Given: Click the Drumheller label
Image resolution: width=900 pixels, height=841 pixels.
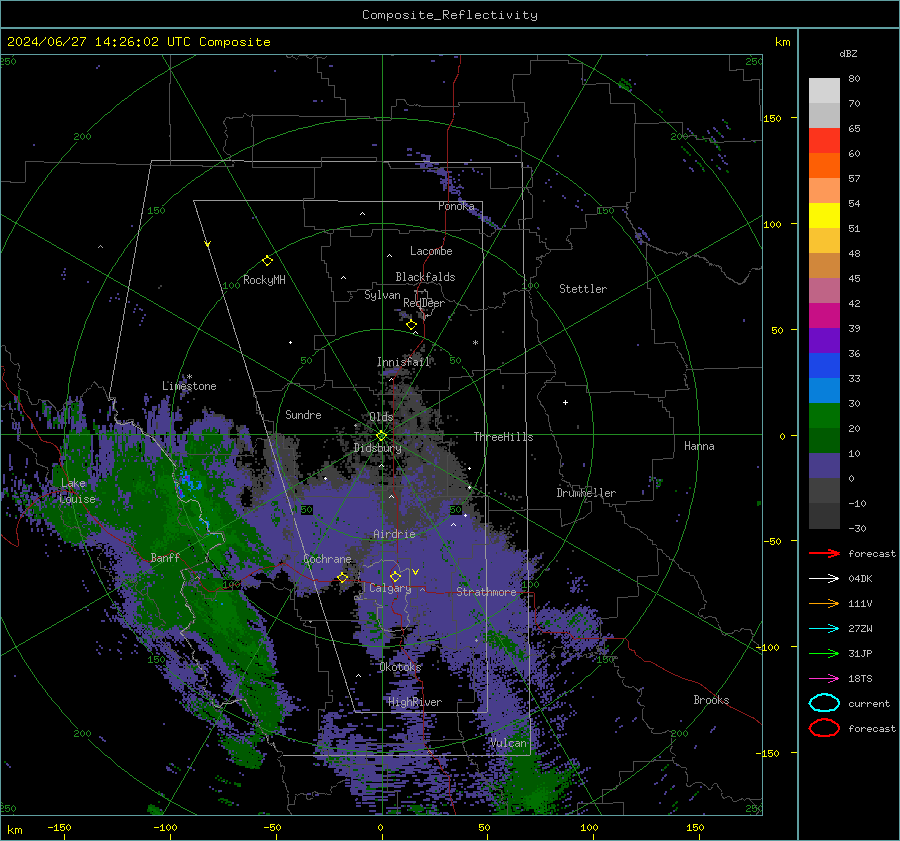Looking at the screenshot, I should (586, 493).
